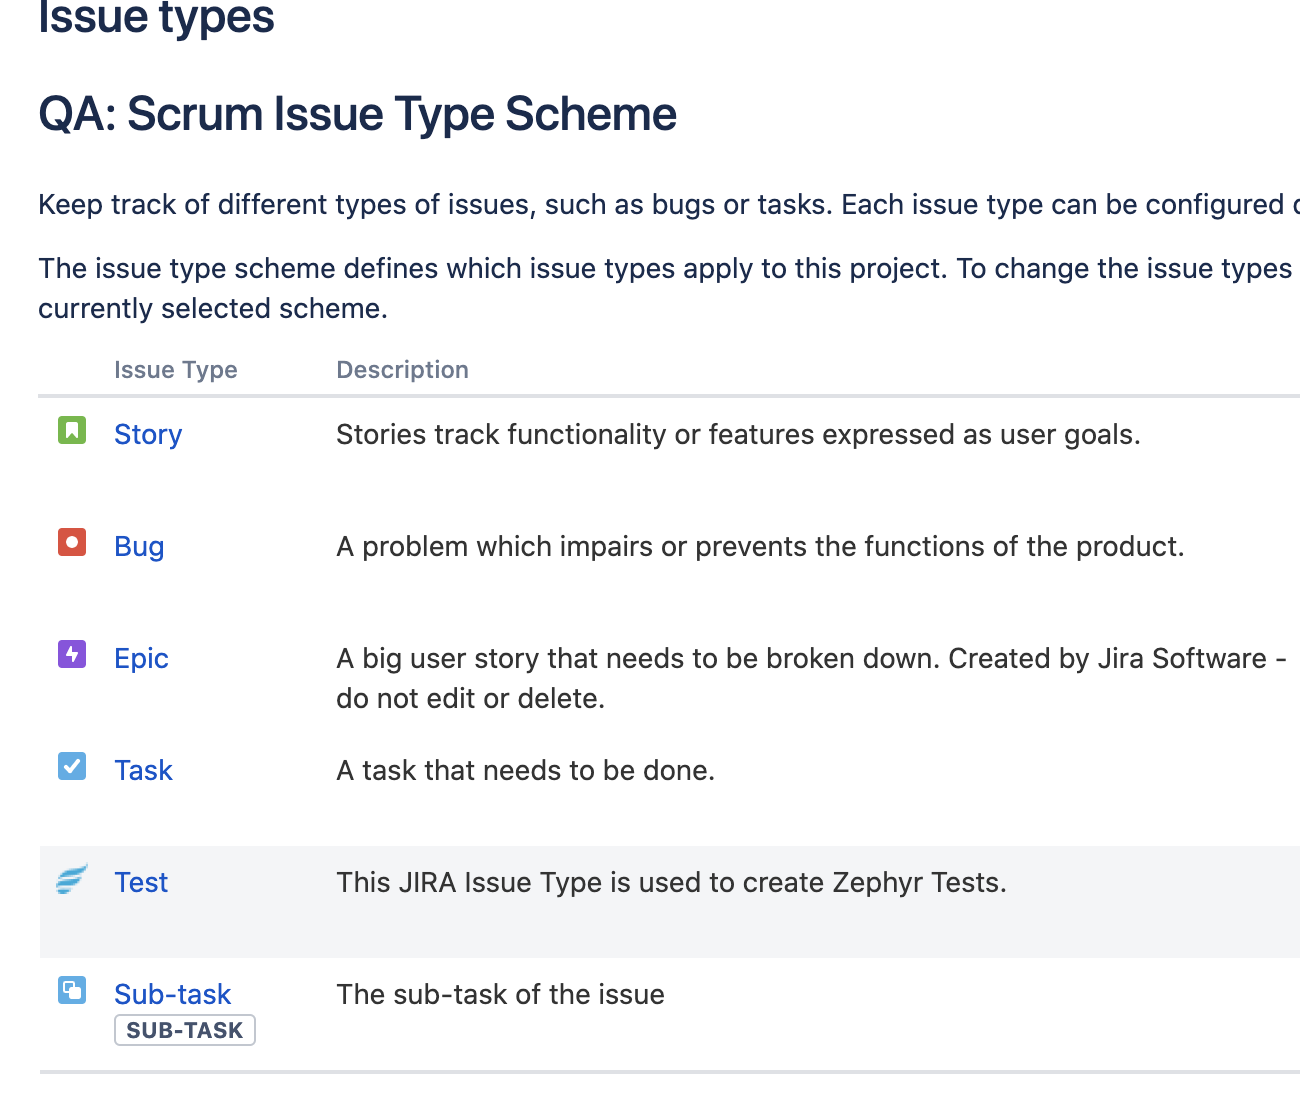Click the purple Epic lightning icon
Image resolution: width=1300 pixels, height=1110 pixels.
pyautogui.click(x=72, y=655)
